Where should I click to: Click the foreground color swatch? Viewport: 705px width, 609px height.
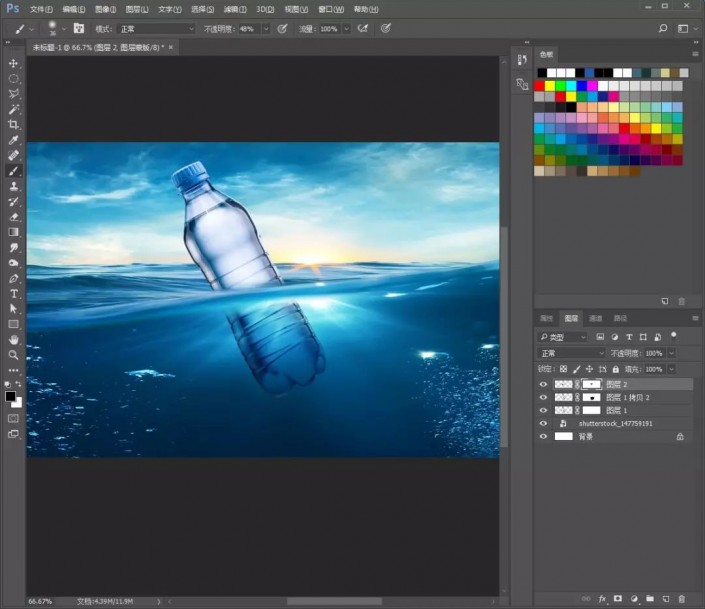(x=10, y=396)
